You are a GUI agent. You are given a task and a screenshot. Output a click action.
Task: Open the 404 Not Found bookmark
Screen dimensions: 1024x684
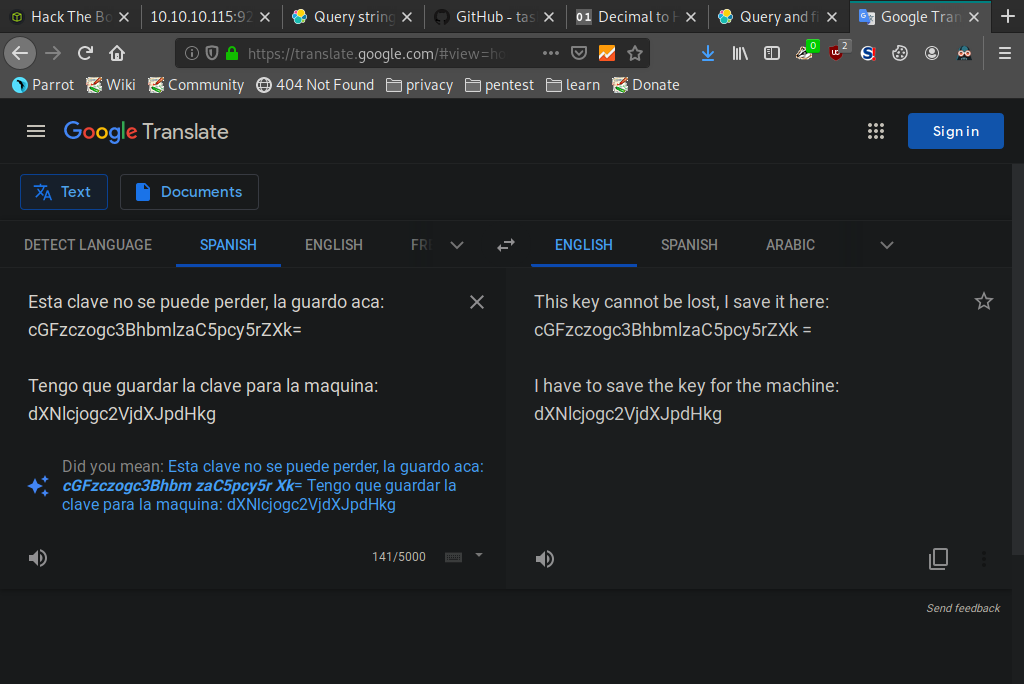315,85
